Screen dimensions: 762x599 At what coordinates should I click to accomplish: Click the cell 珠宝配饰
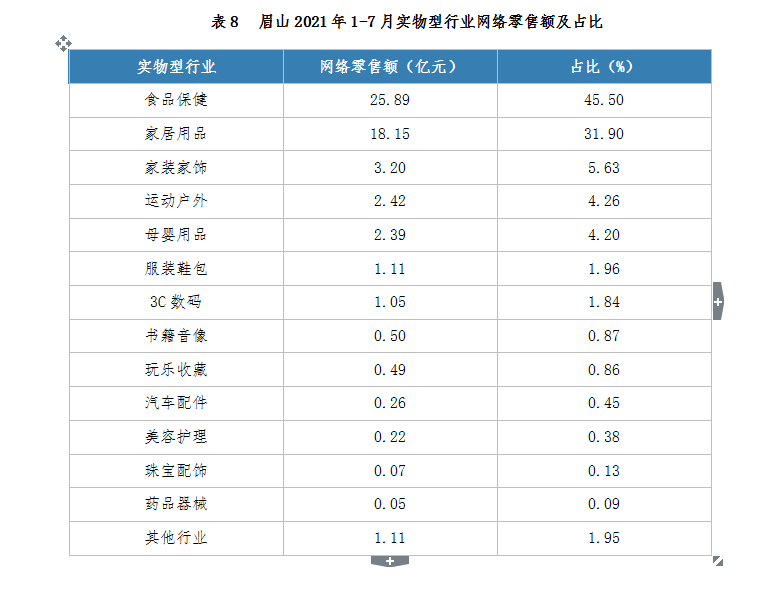pos(176,471)
